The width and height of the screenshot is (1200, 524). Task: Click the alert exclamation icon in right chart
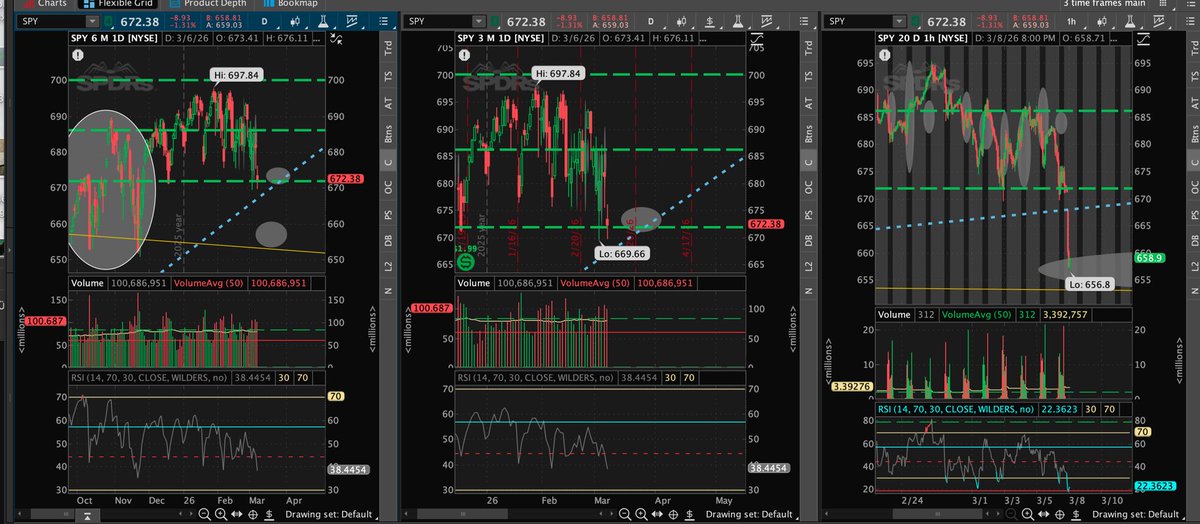click(885, 55)
